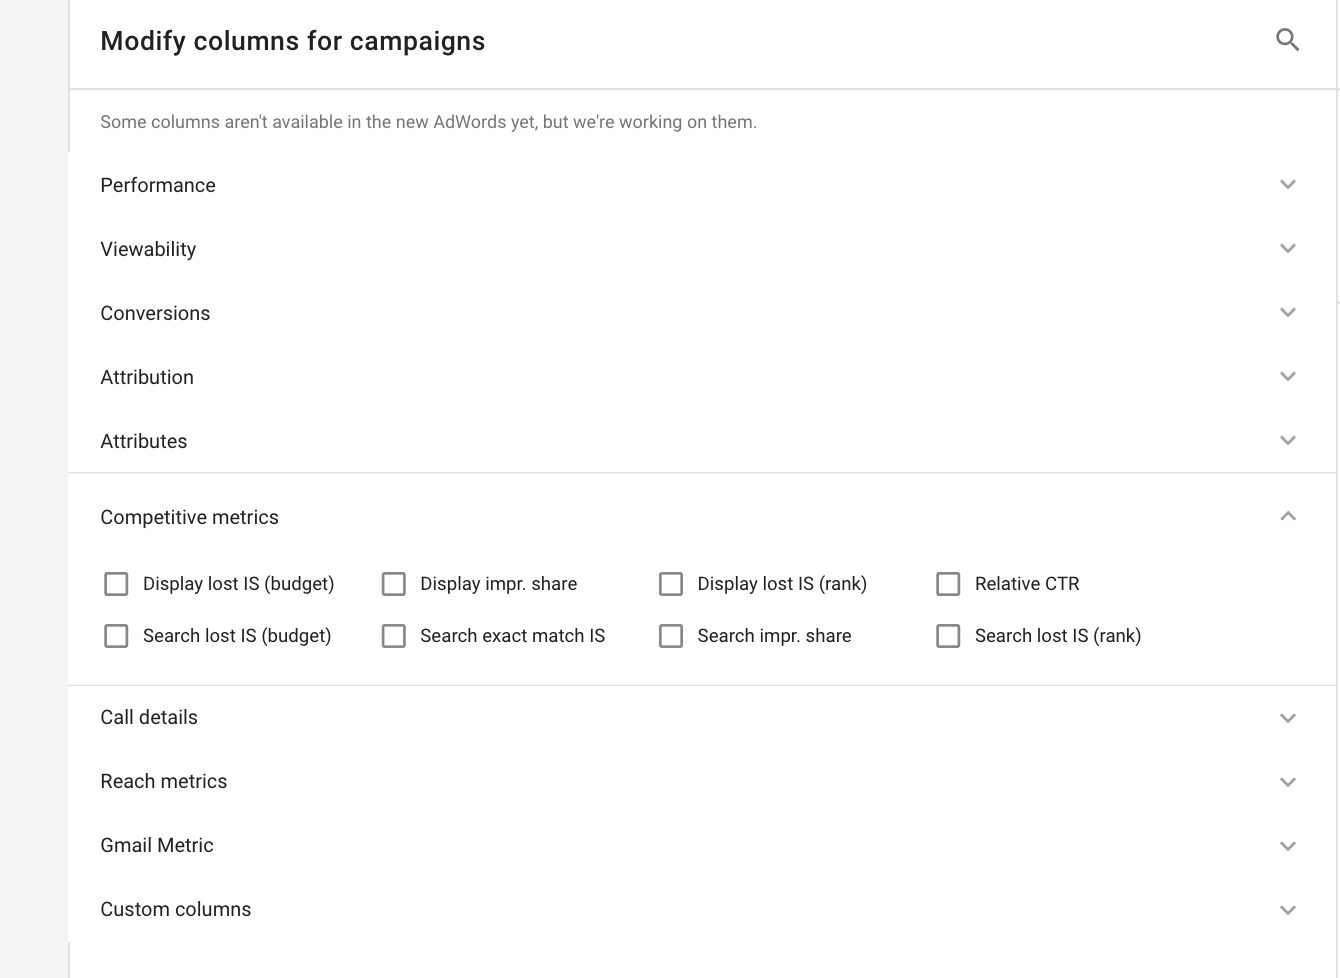
Task: Expand the Conversions section chevron
Action: 1288,313
